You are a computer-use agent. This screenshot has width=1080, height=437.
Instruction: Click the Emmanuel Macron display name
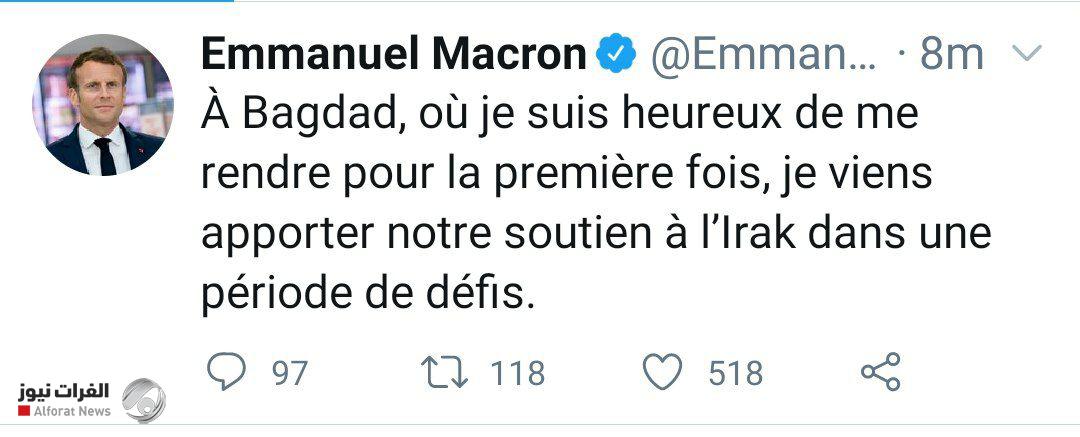(393, 56)
